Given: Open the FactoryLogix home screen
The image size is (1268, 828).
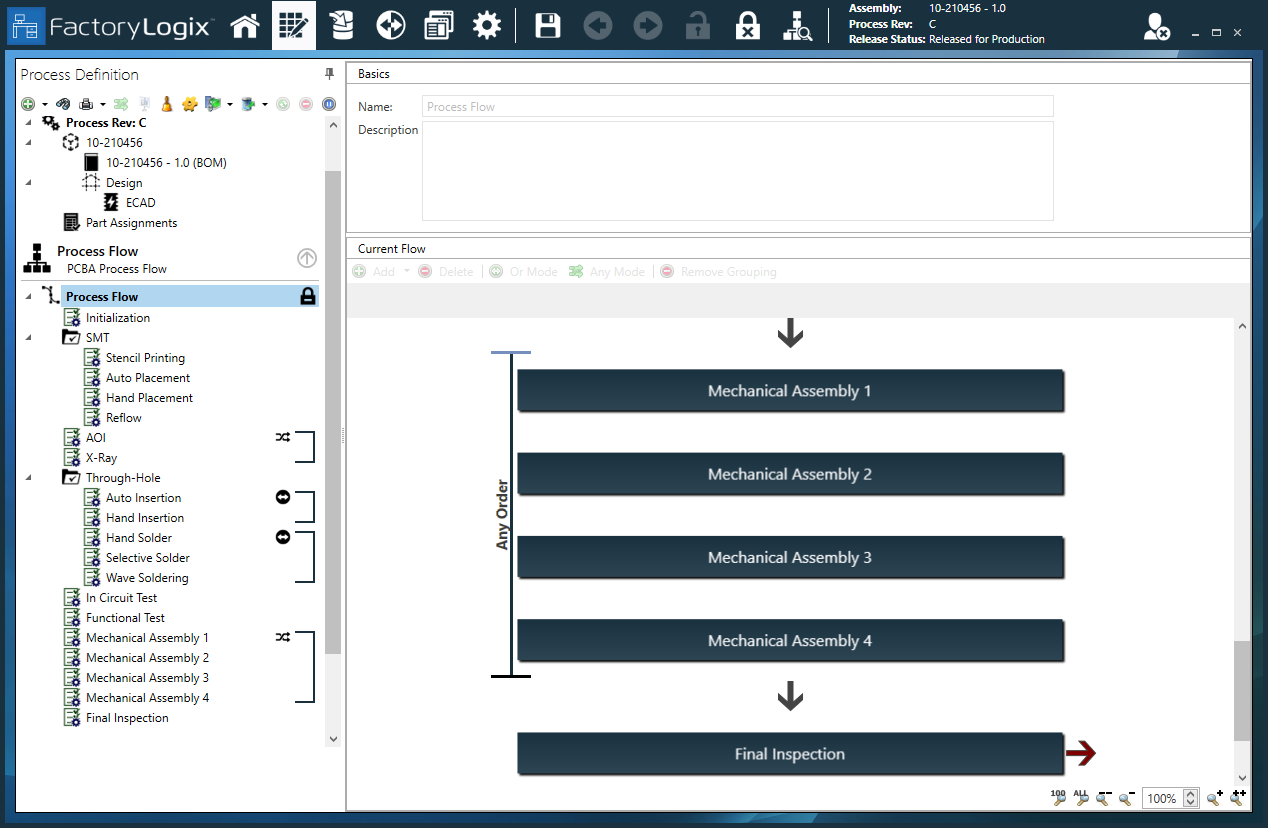Looking at the screenshot, I should point(245,25).
